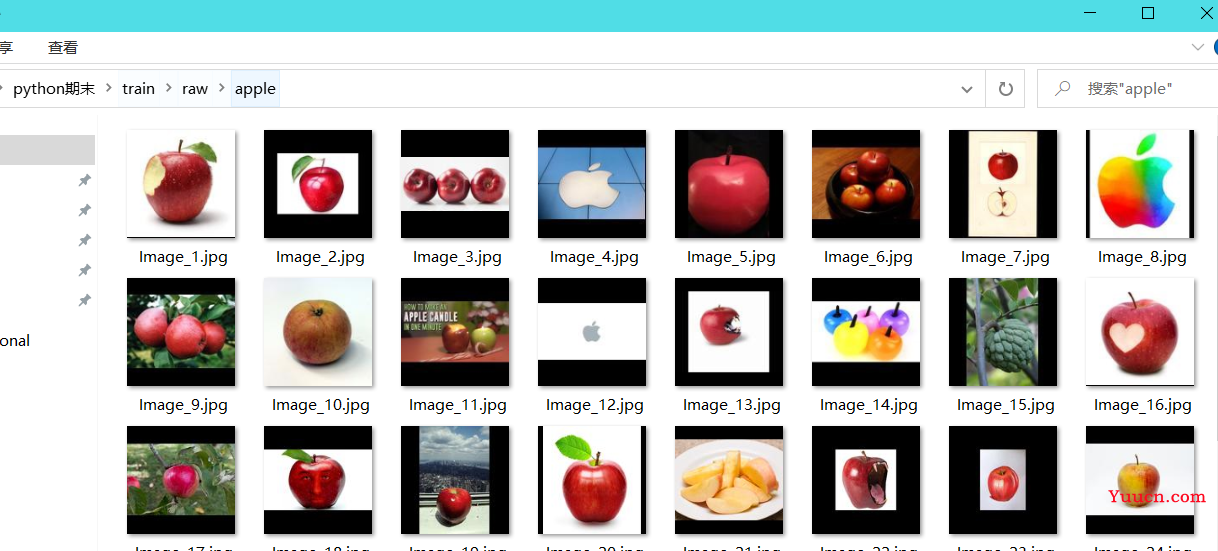This screenshot has width=1218, height=551.
Task: Select the Image_15.jpg green fruit thumbnail
Action: point(1003,332)
